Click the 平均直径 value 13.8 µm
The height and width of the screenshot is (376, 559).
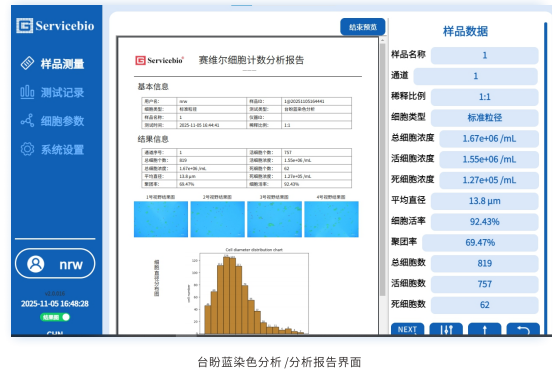point(484,201)
